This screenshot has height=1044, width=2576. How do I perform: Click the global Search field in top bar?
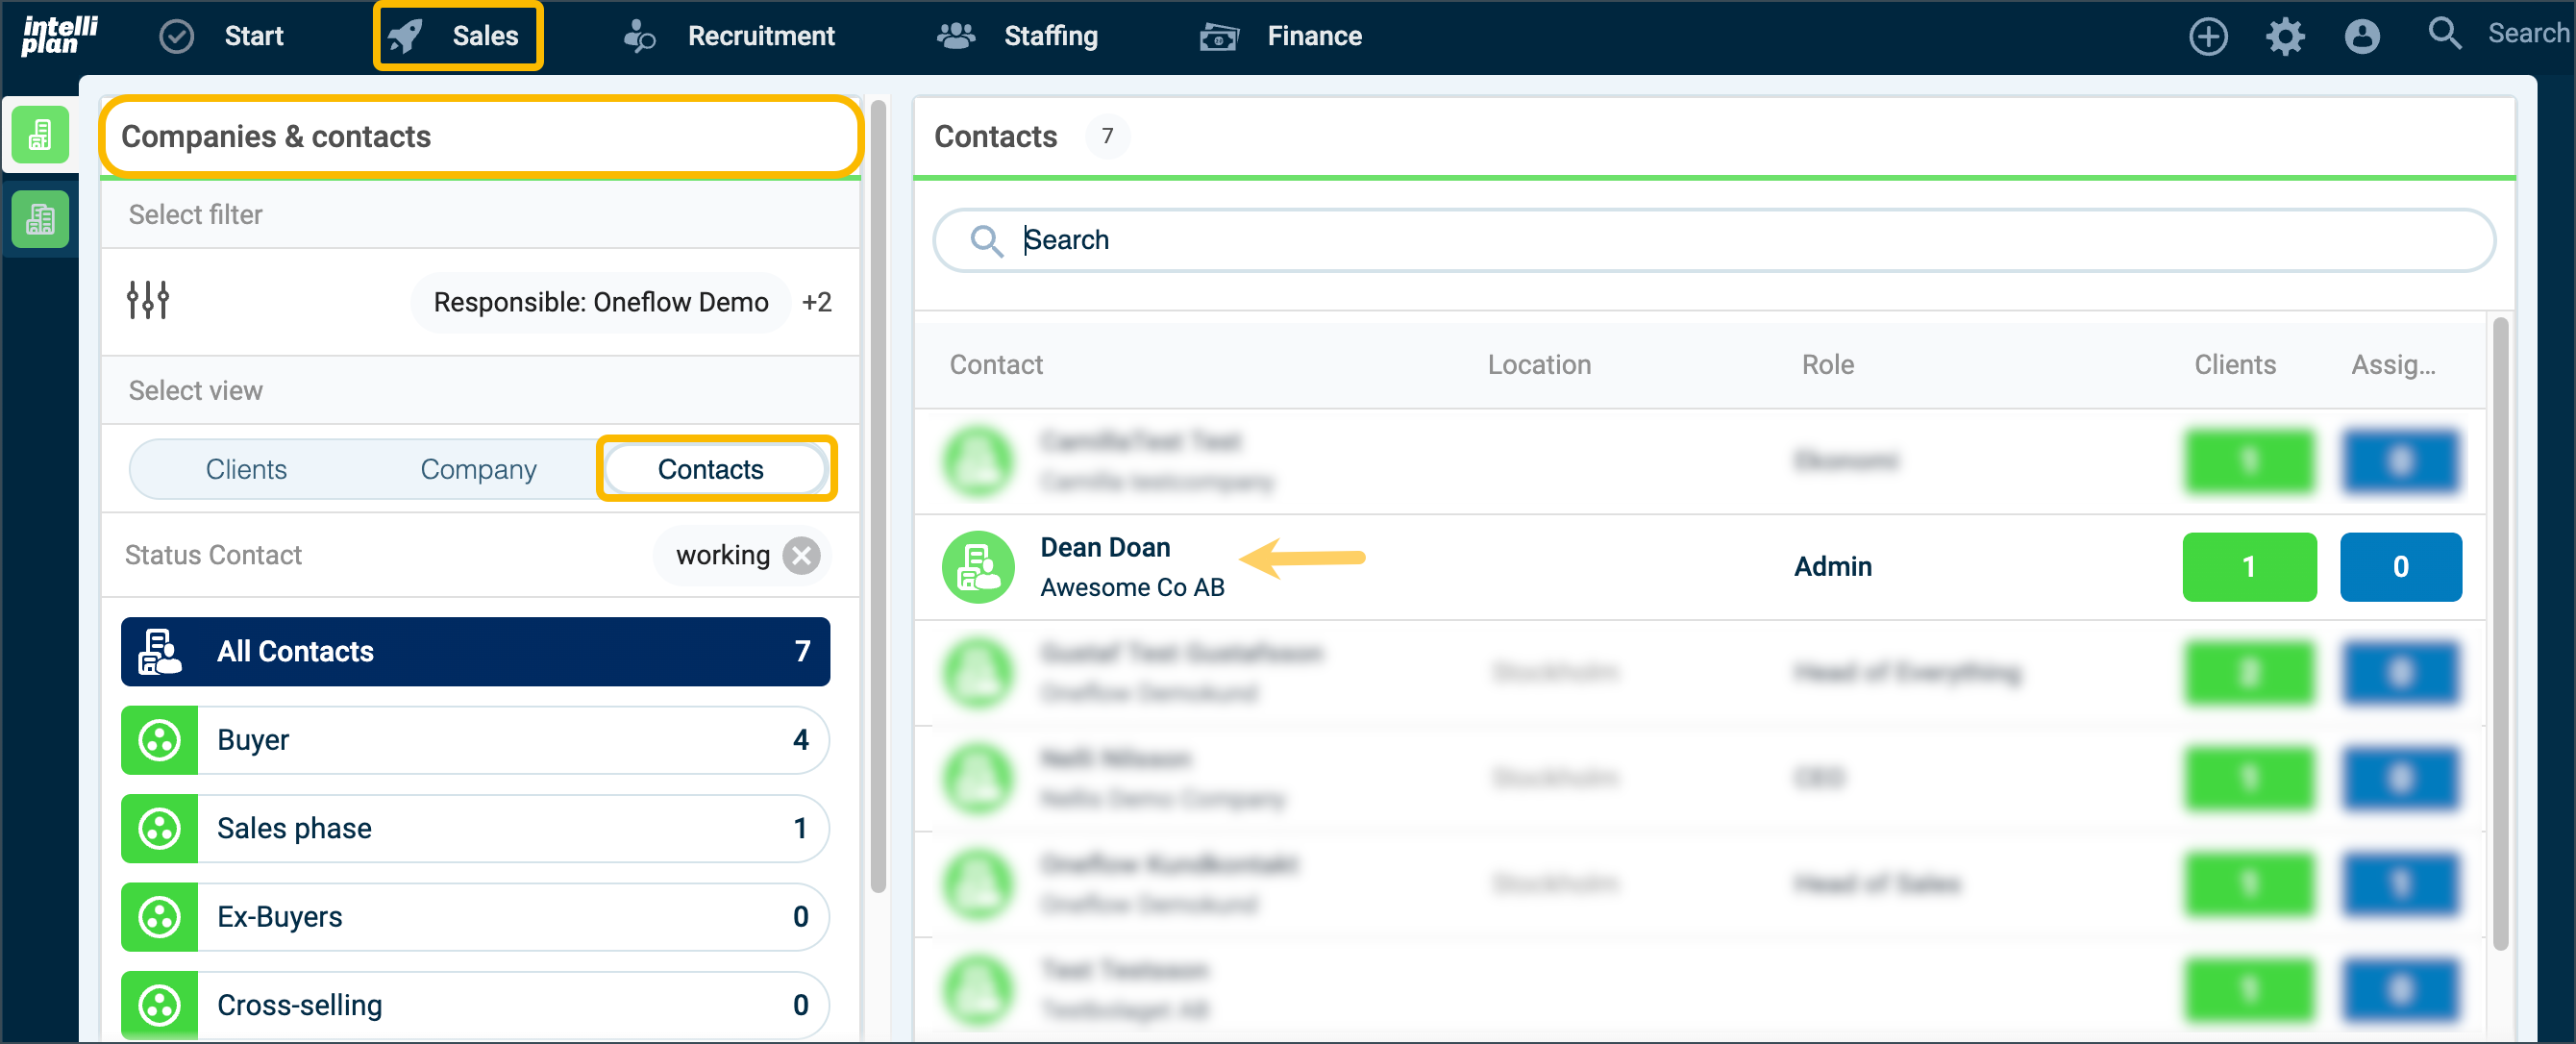tap(2528, 34)
